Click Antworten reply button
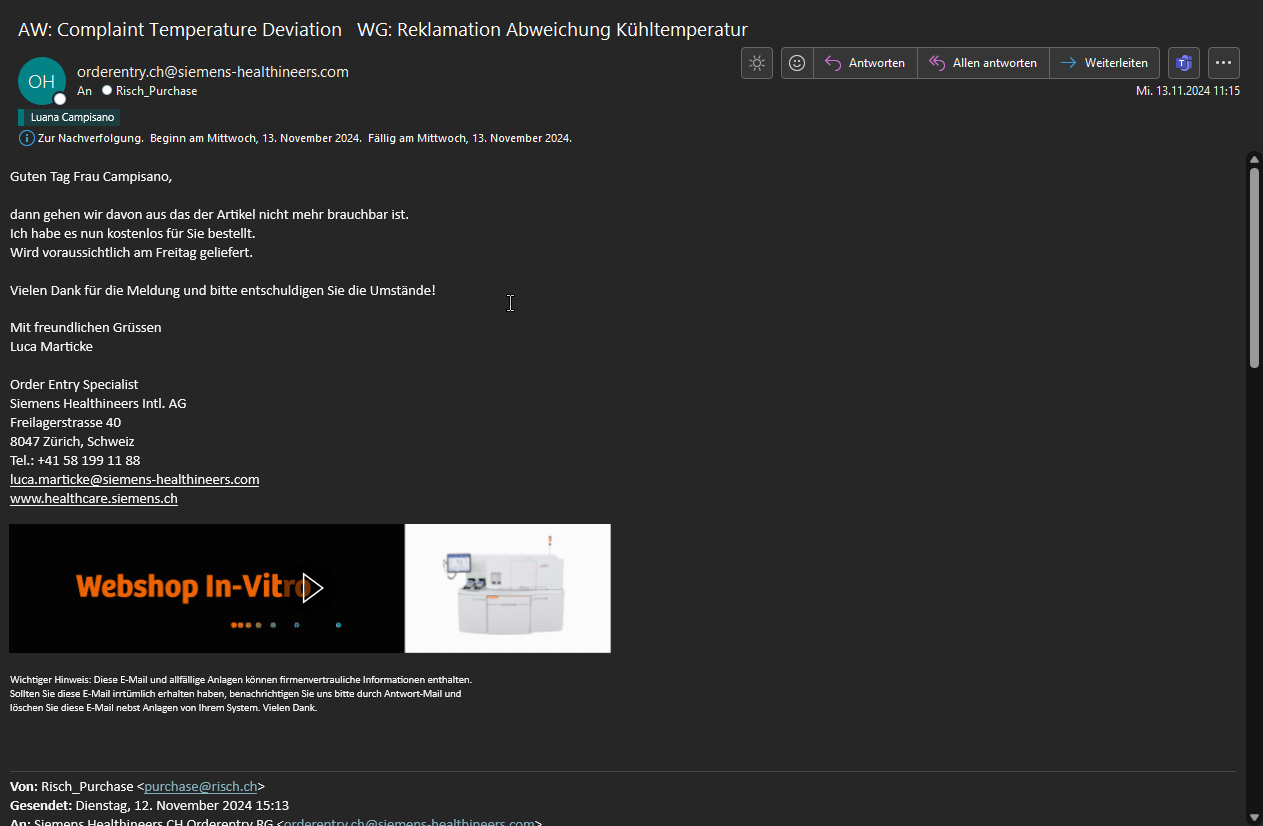Image resolution: width=1263 pixels, height=826 pixels. point(865,63)
